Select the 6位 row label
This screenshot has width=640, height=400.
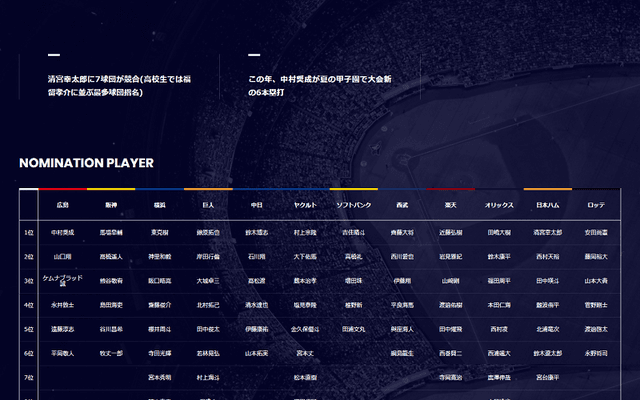[29, 353]
